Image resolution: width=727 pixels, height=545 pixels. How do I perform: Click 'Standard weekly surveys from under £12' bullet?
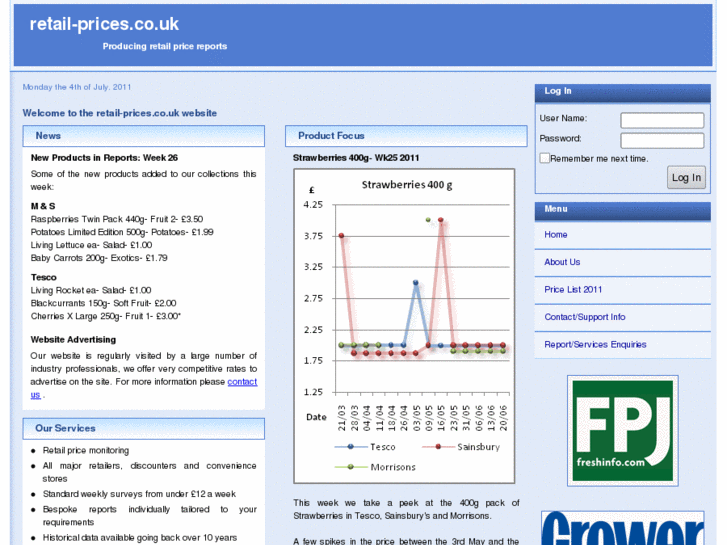139,494
